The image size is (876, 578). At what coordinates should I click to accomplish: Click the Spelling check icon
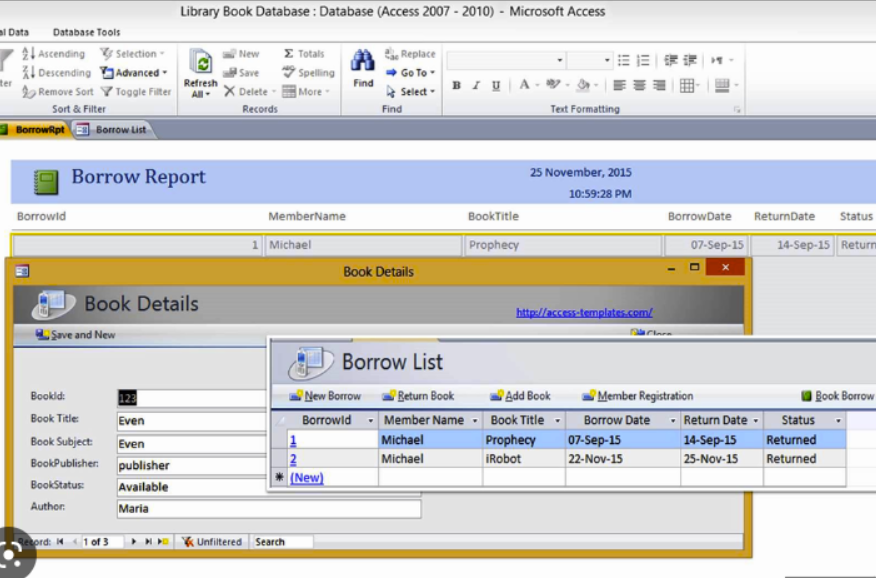[x=289, y=73]
